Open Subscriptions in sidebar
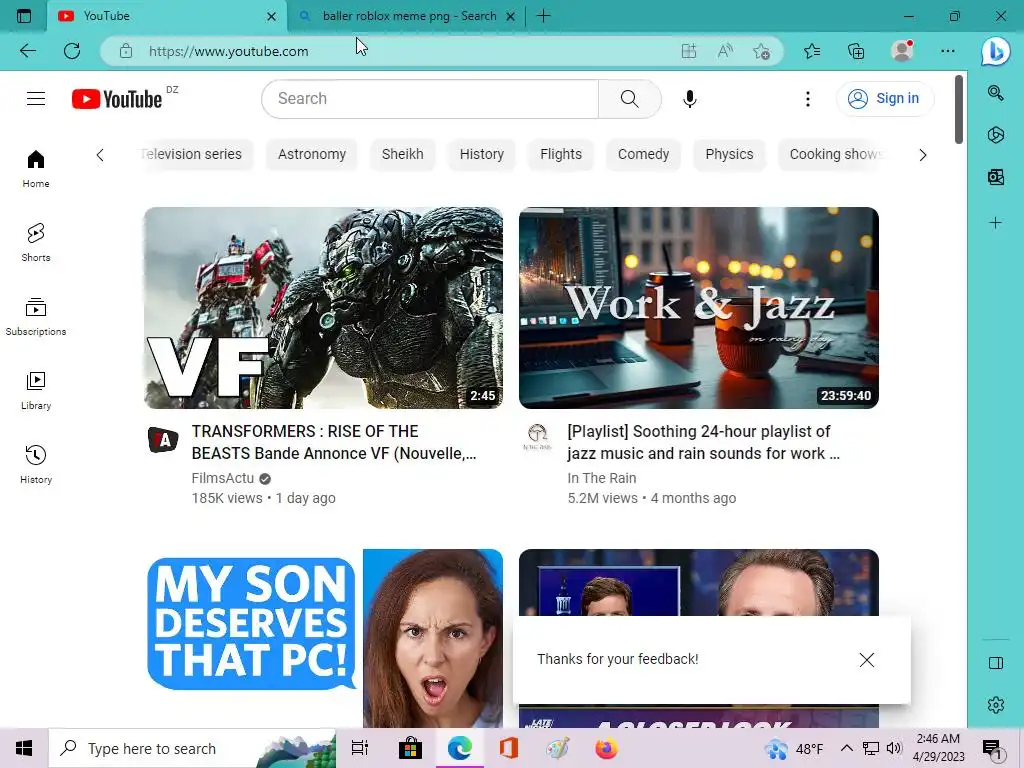The image size is (1024, 768). click(x=36, y=317)
